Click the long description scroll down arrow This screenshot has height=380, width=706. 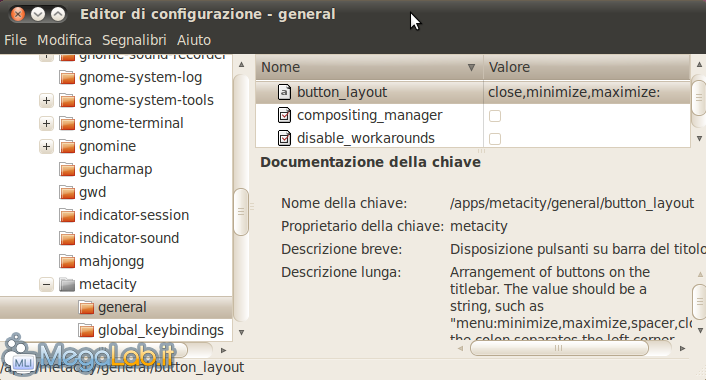pyautogui.click(x=700, y=330)
